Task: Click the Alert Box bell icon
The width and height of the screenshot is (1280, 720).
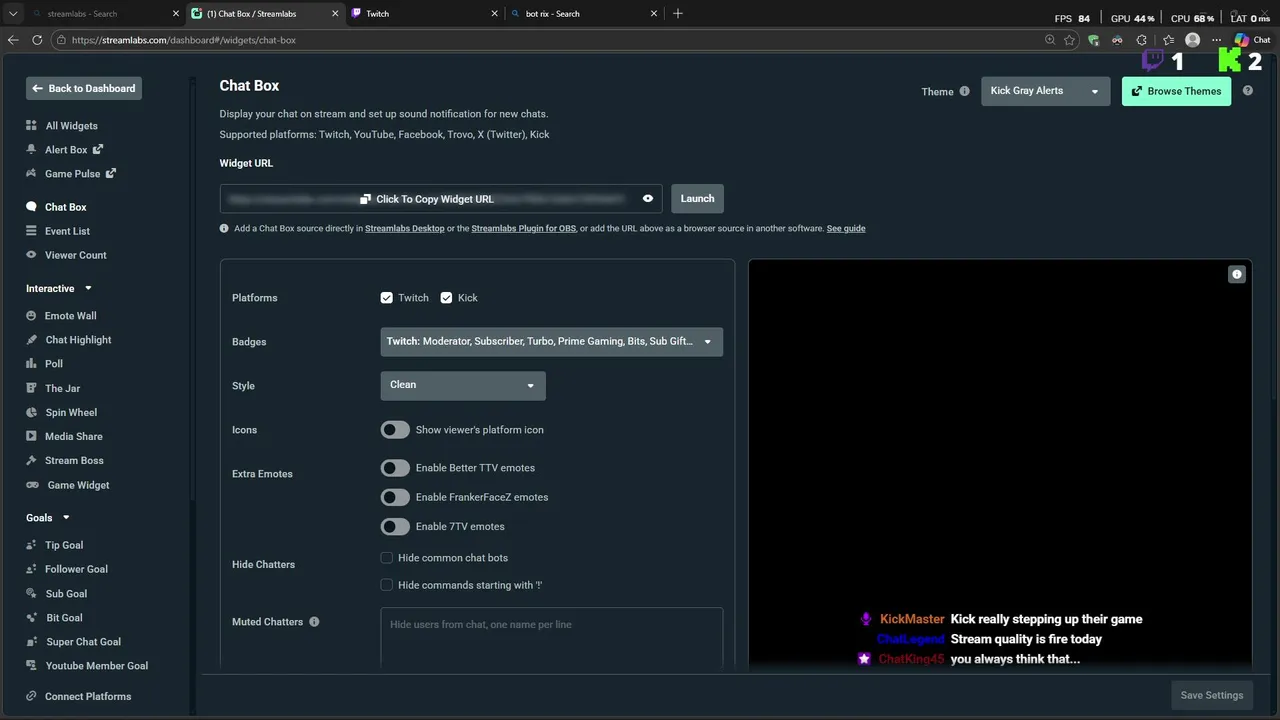Action: 31,150
